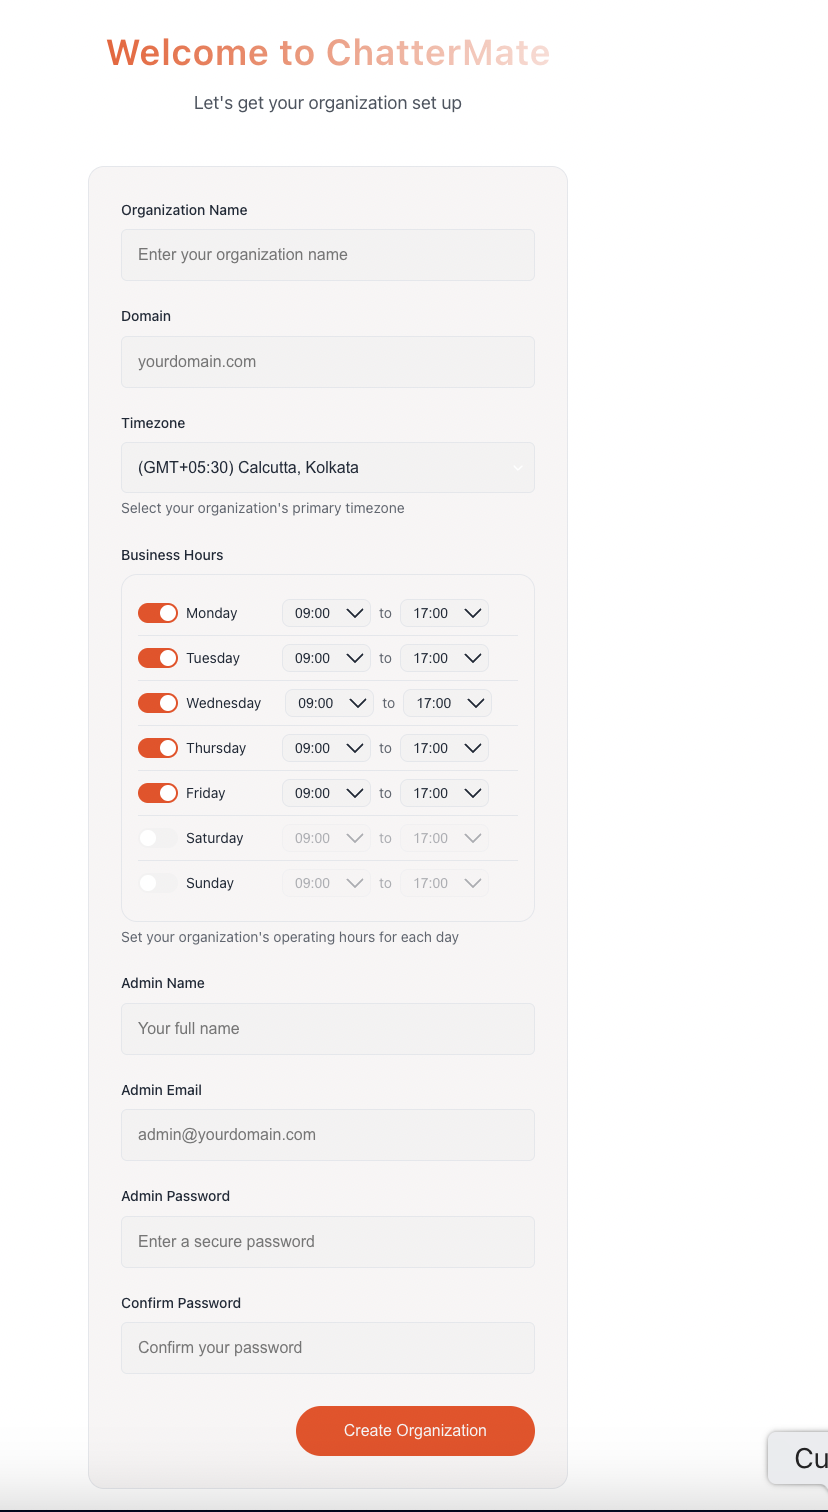828x1512 pixels.
Task: Turn off the Tuesday toggle
Action: [x=157, y=657]
